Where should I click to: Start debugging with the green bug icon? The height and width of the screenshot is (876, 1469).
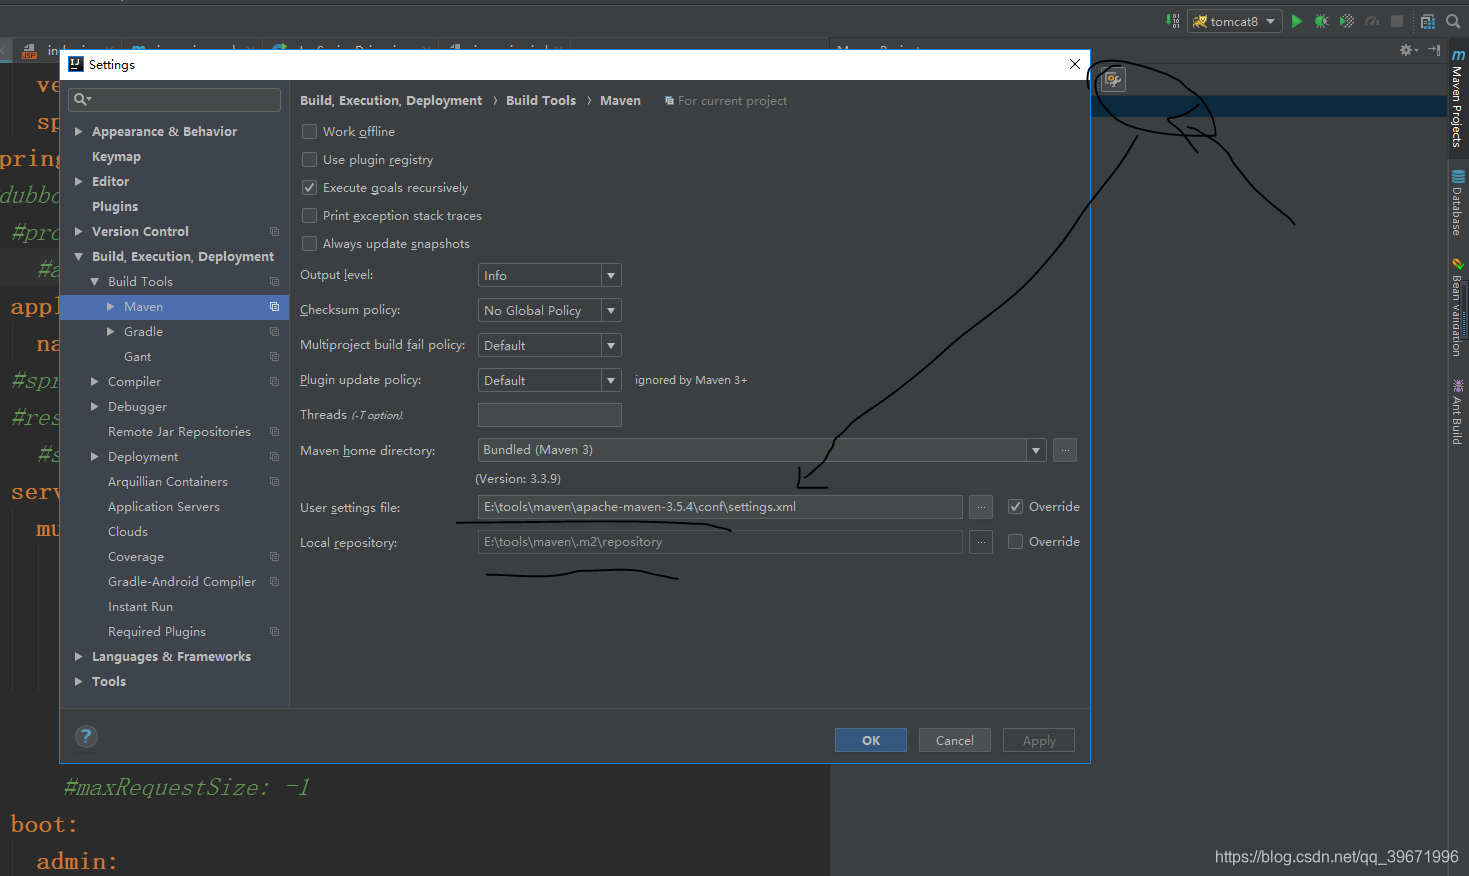click(x=1322, y=21)
